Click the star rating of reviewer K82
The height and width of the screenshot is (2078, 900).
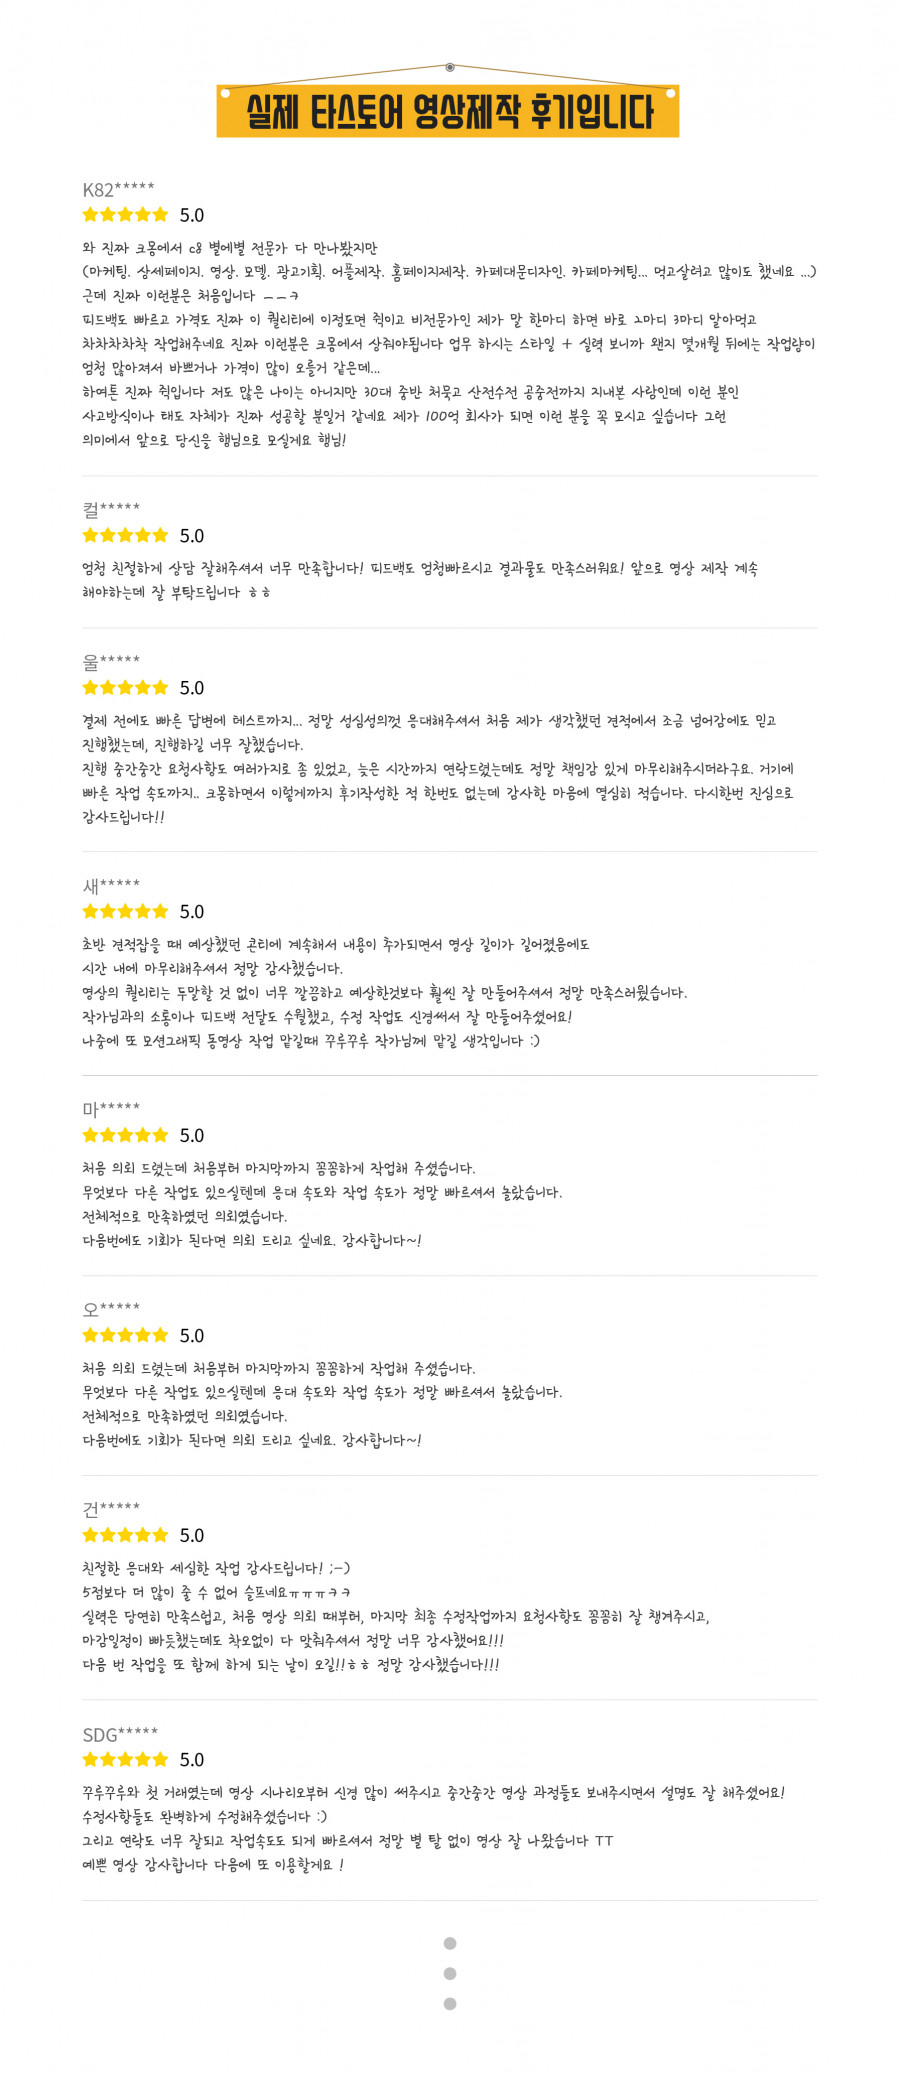coord(125,215)
